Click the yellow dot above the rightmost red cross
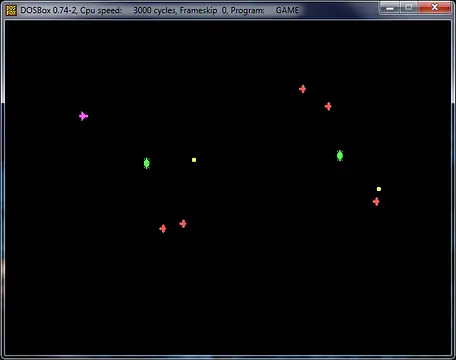456x360 pixels. pos(379,189)
